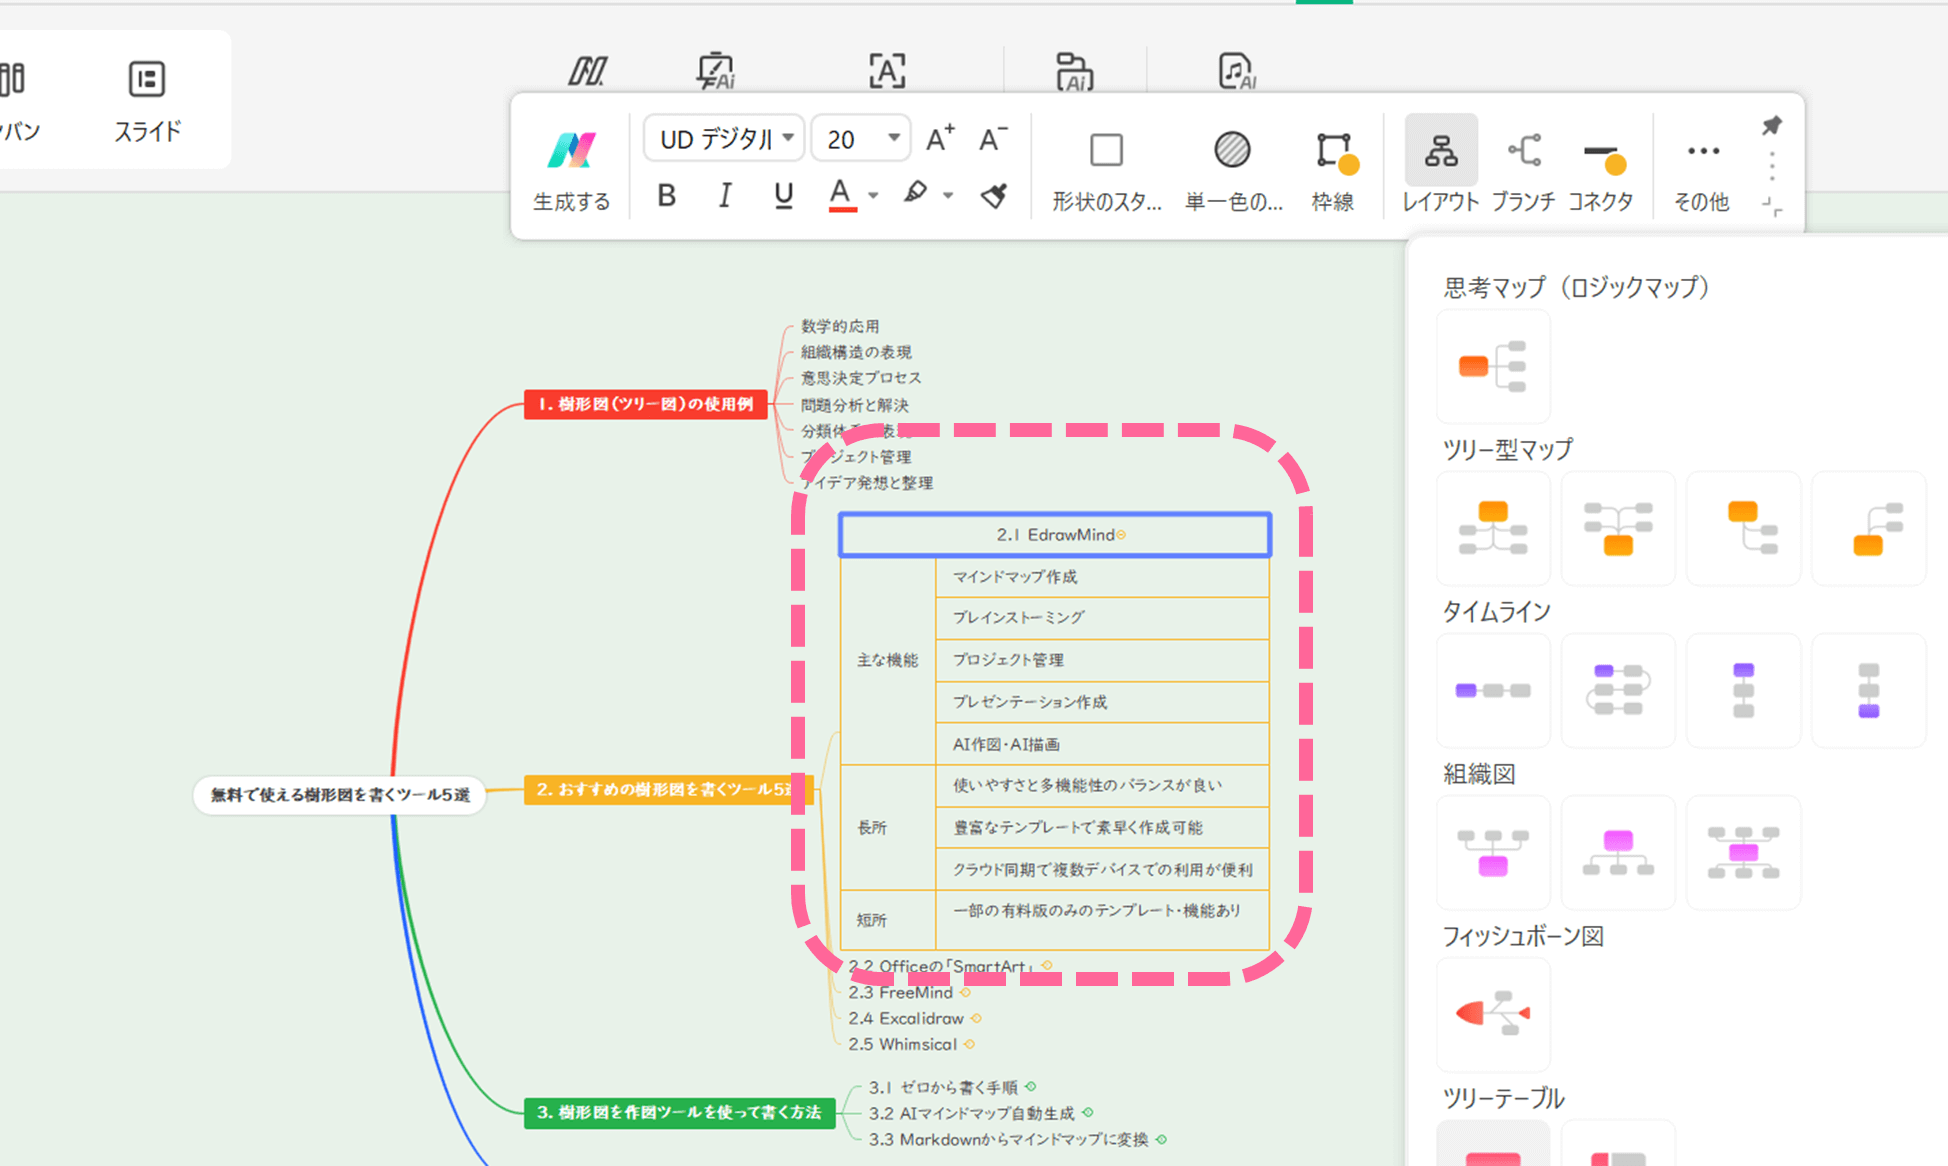Click the AI music note icon

1237,71
